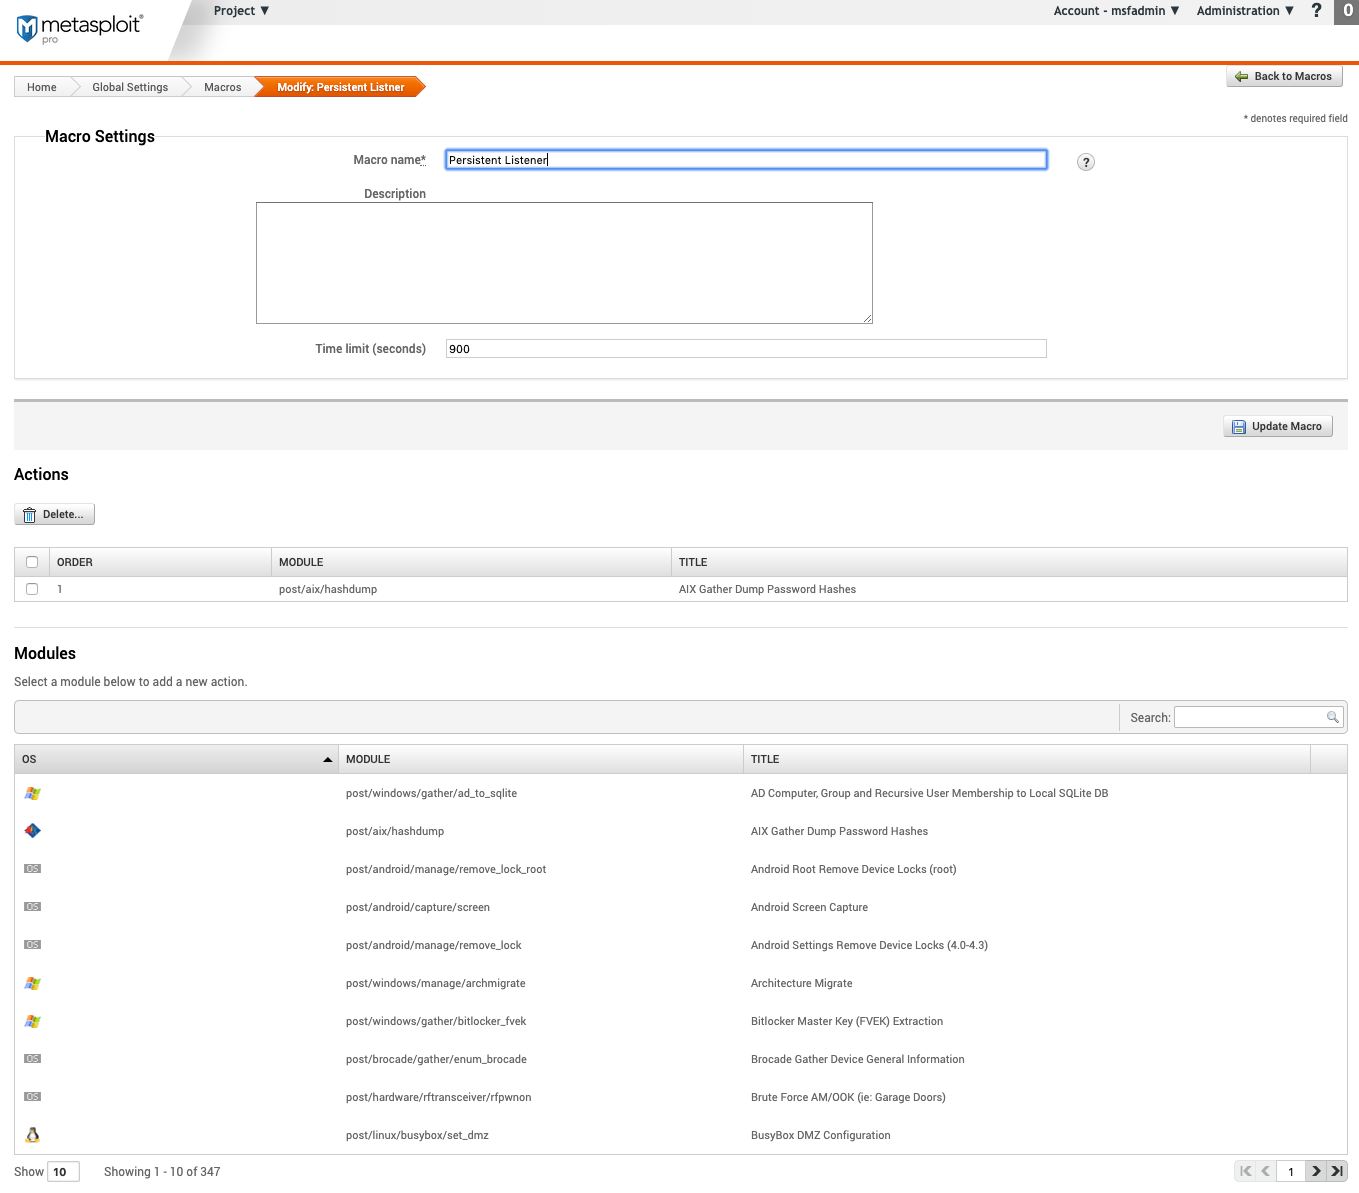Go to the next page of modules
The width and height of the screenshot is (1359, 1193).
click(1316, 1171)
